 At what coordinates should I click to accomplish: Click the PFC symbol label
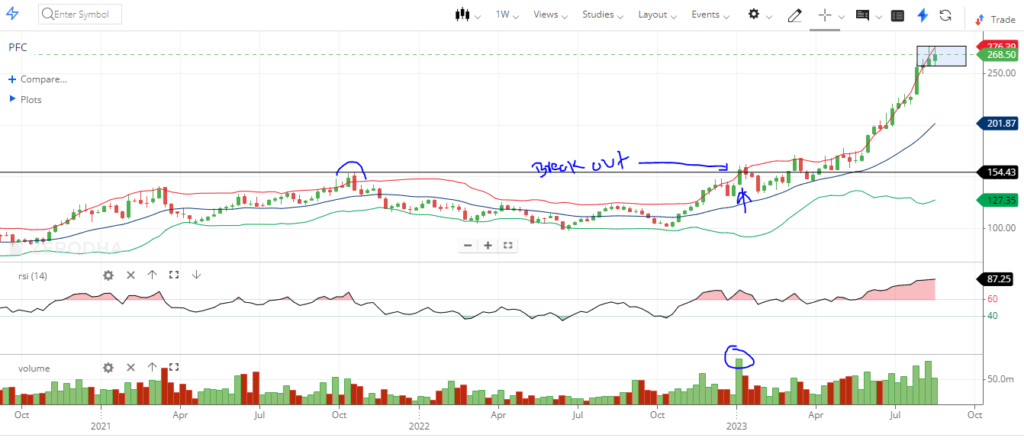[x=18, y=47]
